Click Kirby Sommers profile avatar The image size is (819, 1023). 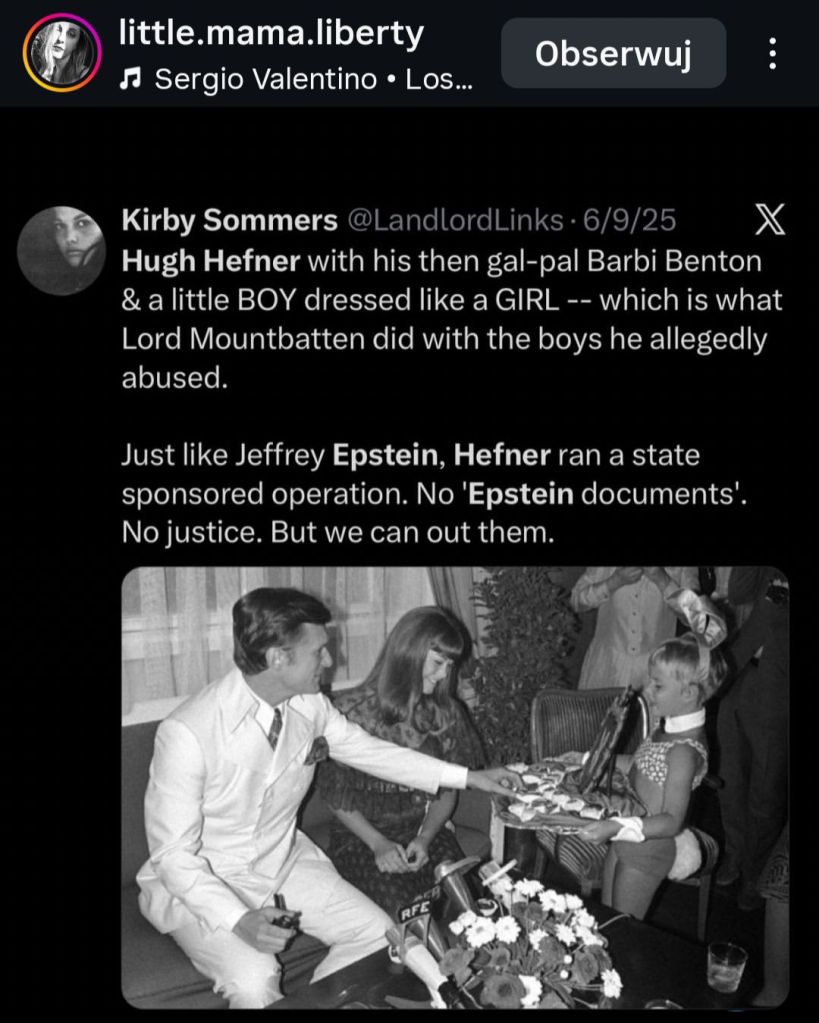pyautogui.click(x=61, y=251)
